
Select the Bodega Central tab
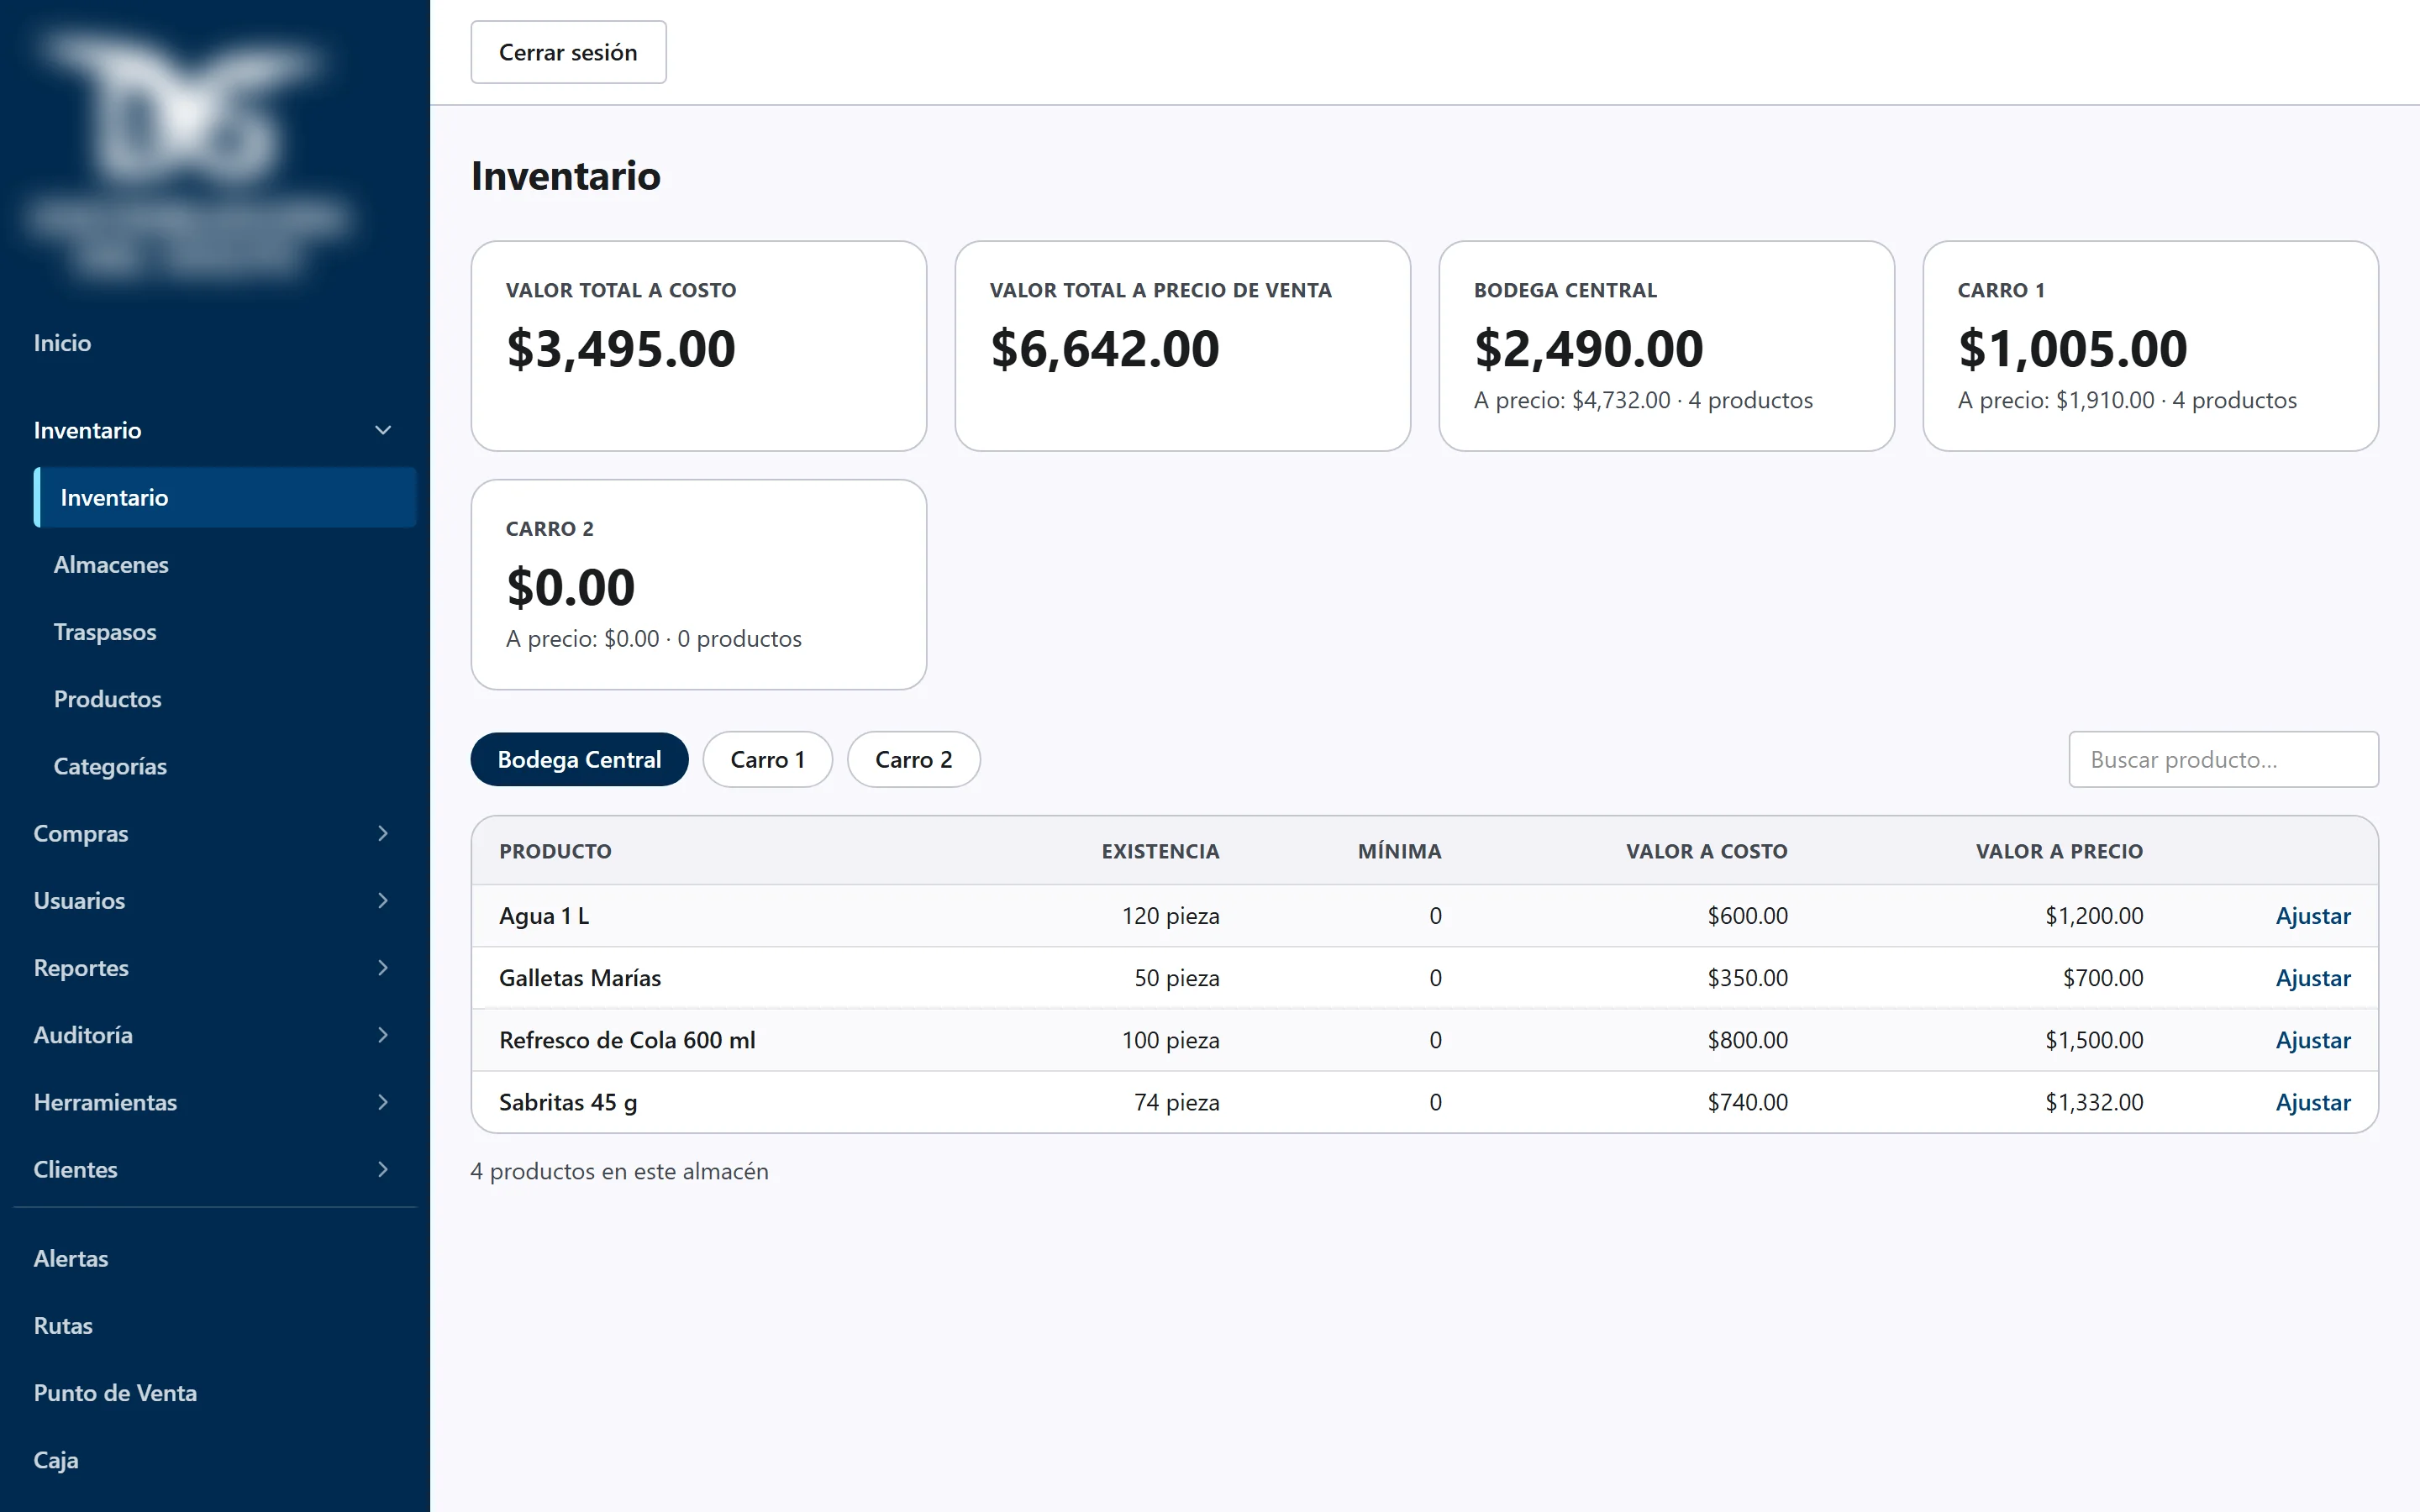tap(579, 759)
